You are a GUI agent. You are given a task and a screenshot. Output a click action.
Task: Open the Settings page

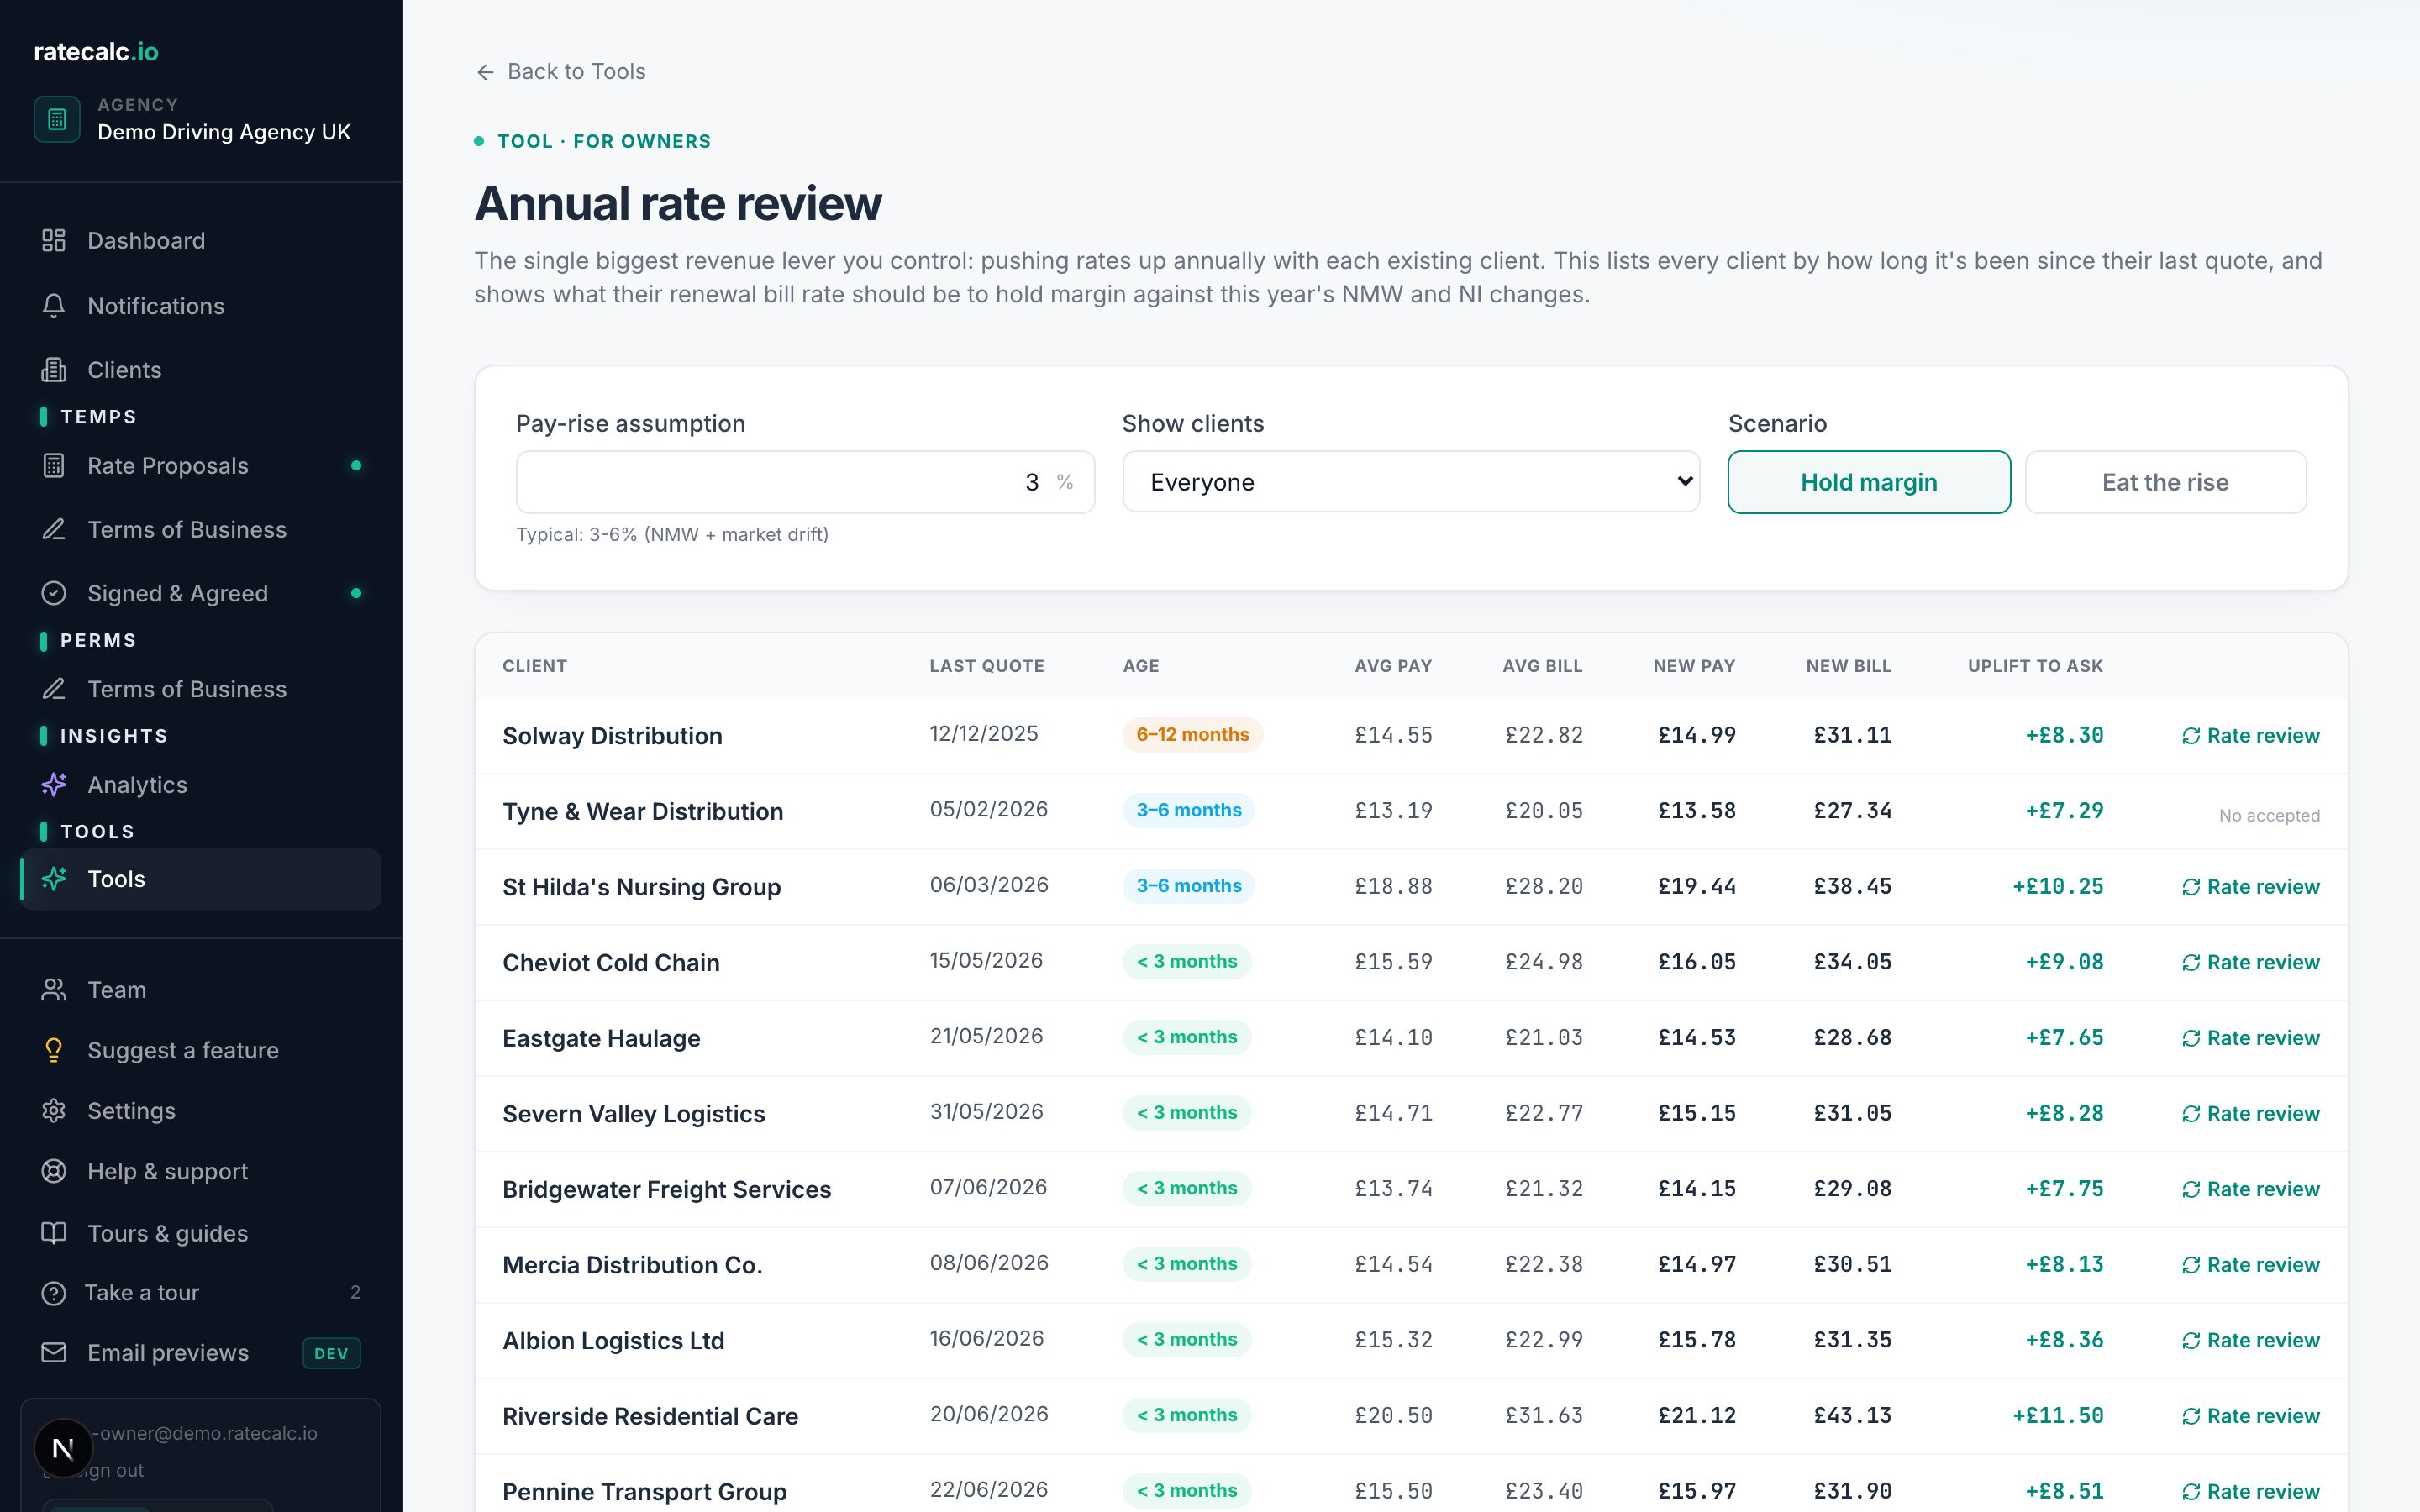200,1111
